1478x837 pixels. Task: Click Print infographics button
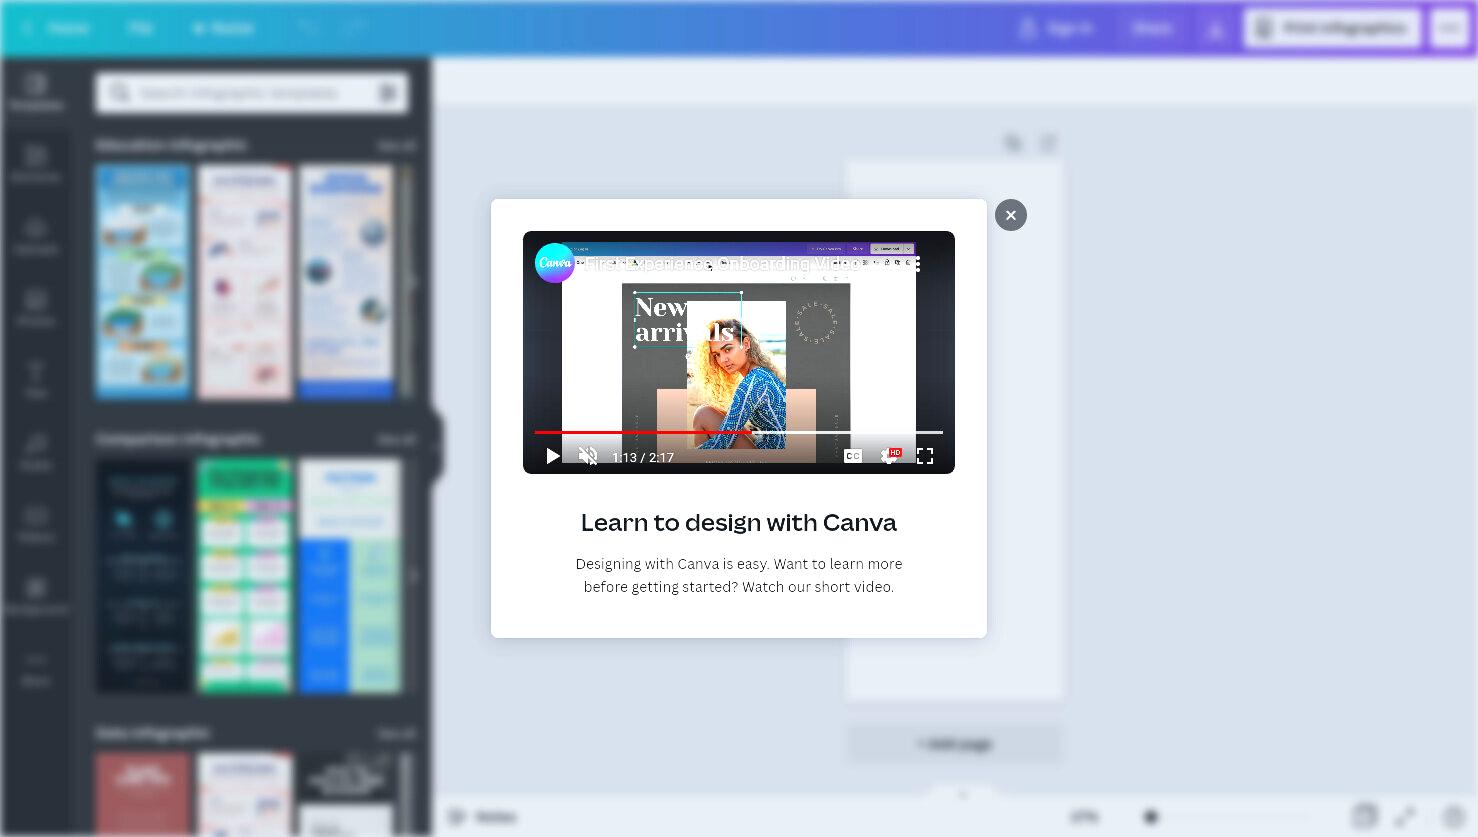pos(1333,28)
